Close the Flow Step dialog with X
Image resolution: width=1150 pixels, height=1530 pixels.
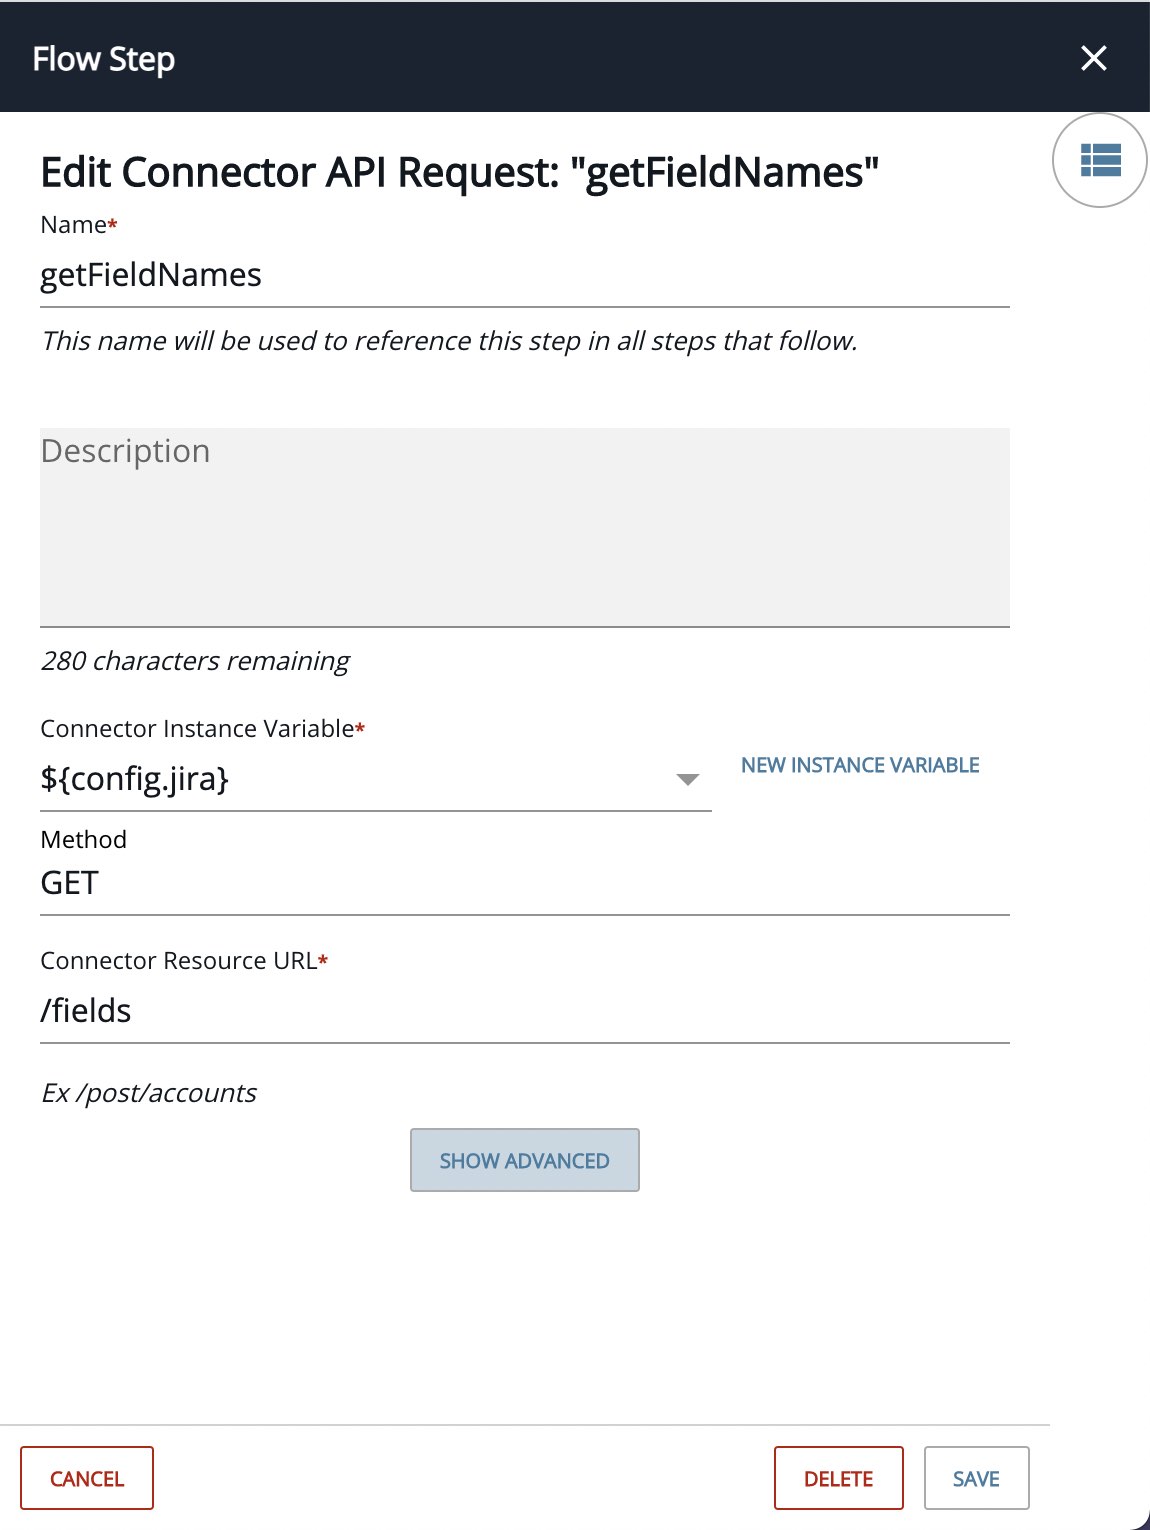pyautogui.click(x=1094, y=59)
